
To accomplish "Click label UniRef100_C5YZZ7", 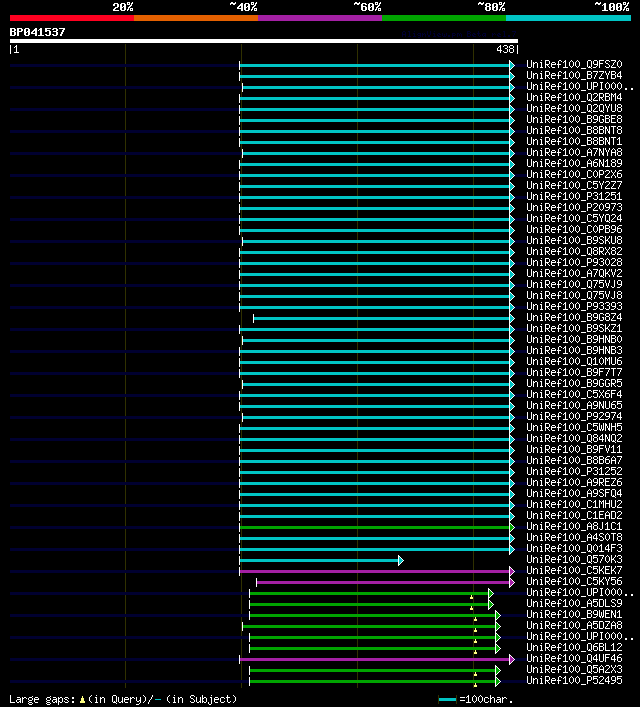I will (574, 185).
